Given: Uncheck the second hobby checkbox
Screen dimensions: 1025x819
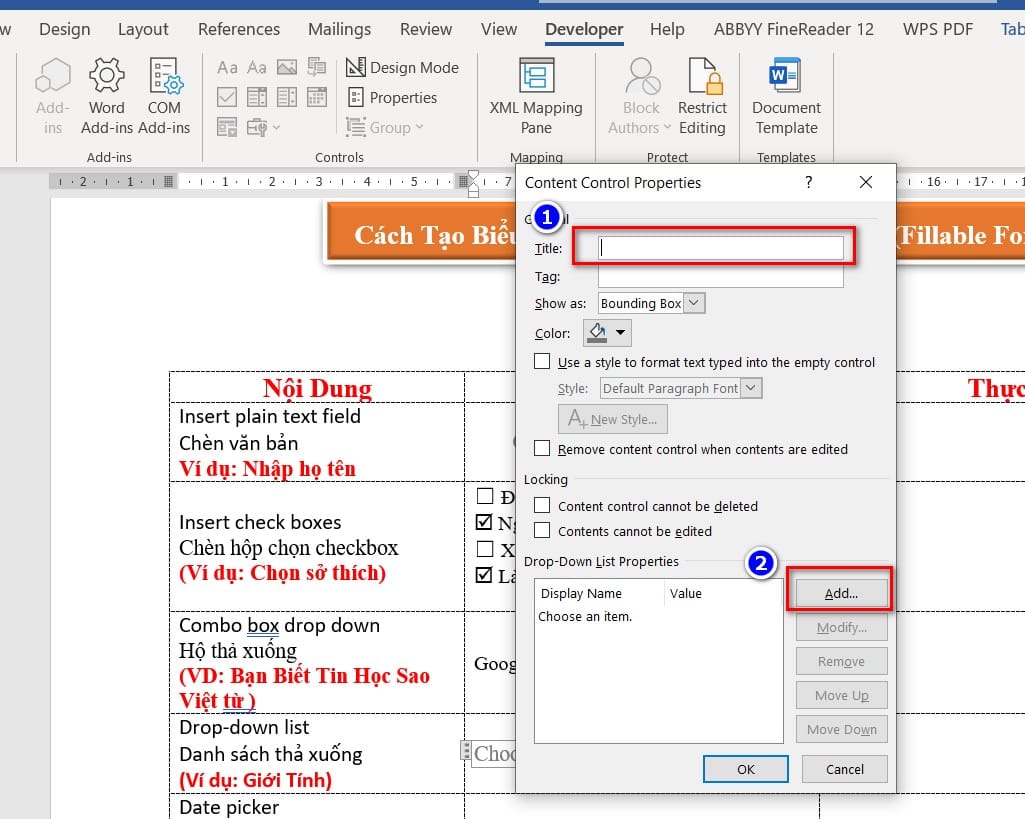Looking at the screenshot, I should point(484,522).
